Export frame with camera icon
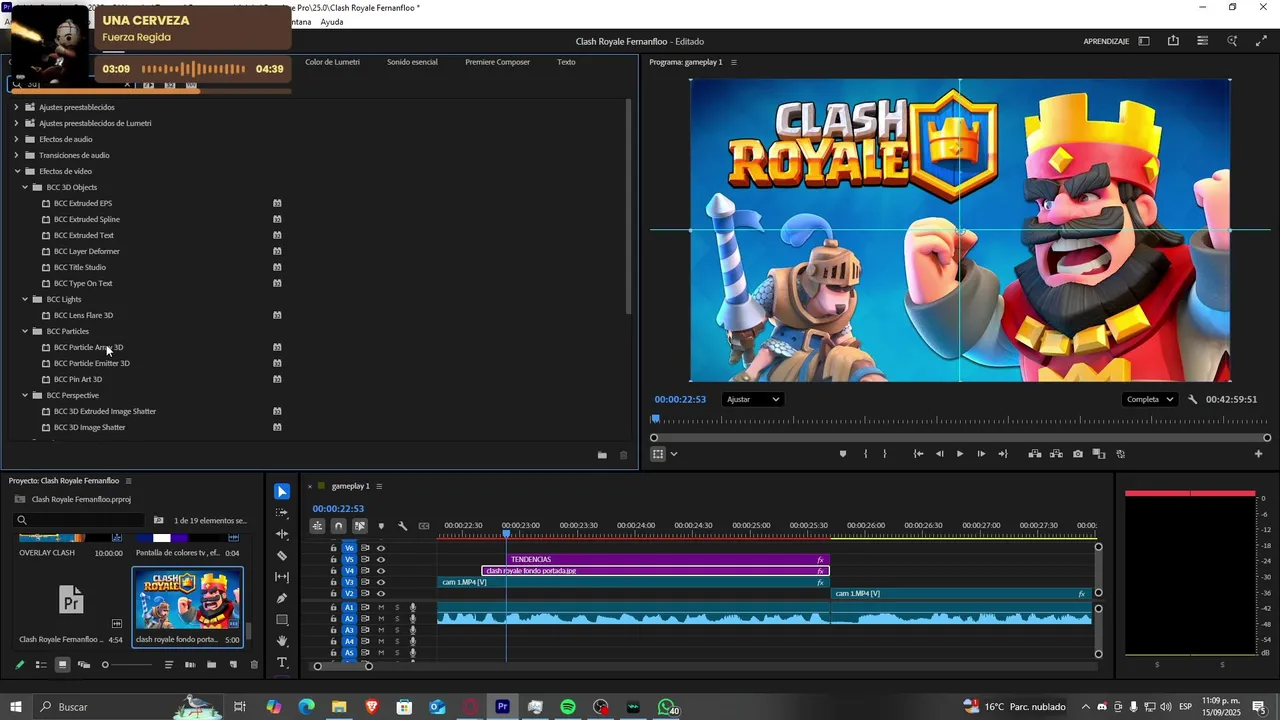1280x720 pixels. pos(1077,454)
